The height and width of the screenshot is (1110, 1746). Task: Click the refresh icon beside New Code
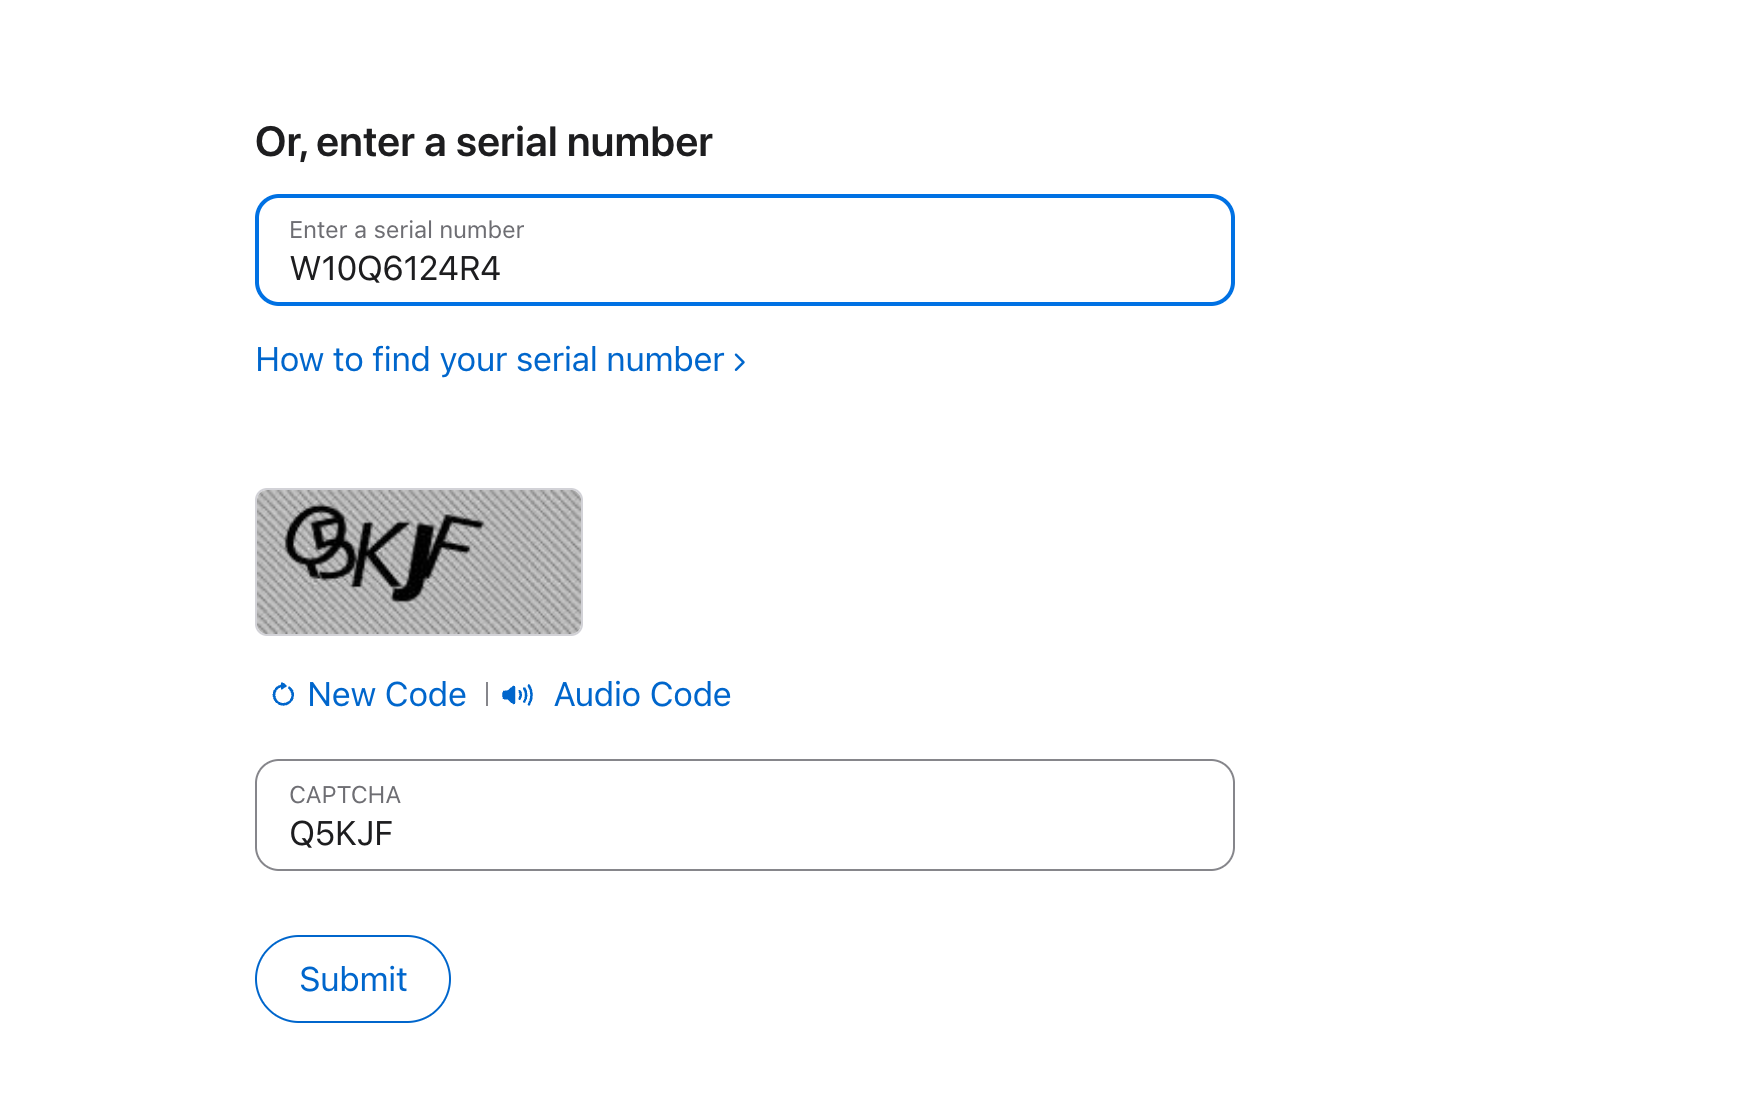pyautogui.click(x=282, y=694)
